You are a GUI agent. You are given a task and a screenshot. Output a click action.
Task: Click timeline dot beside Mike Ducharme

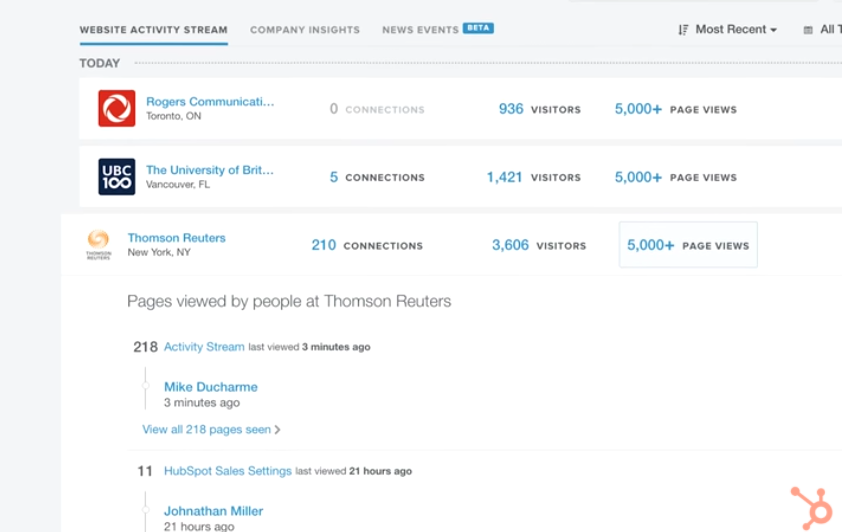coord(146,386)
